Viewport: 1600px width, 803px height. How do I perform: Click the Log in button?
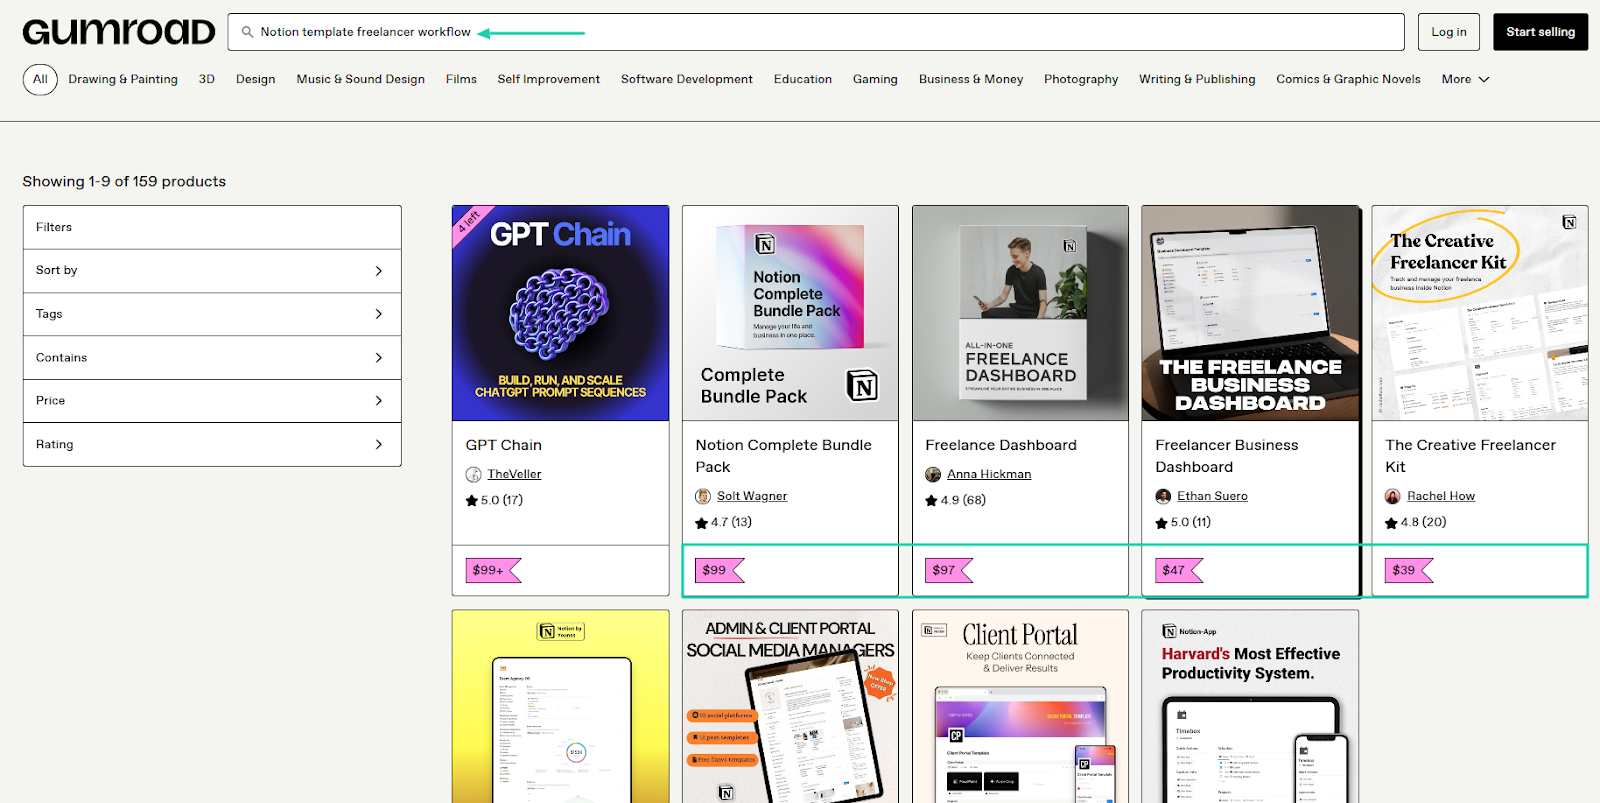pyautogui.click(x=1449, y=32)
